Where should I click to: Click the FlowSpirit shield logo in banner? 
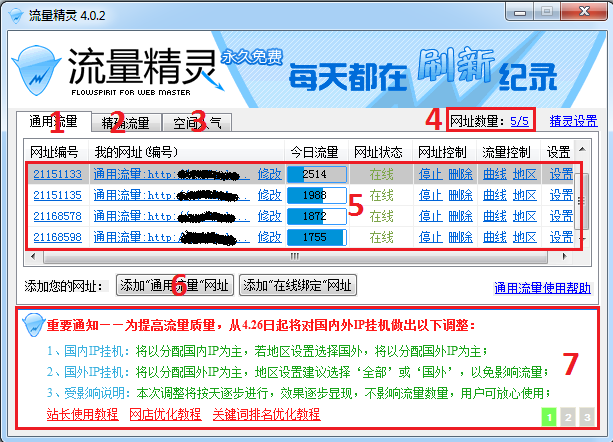tap(36, 71)
